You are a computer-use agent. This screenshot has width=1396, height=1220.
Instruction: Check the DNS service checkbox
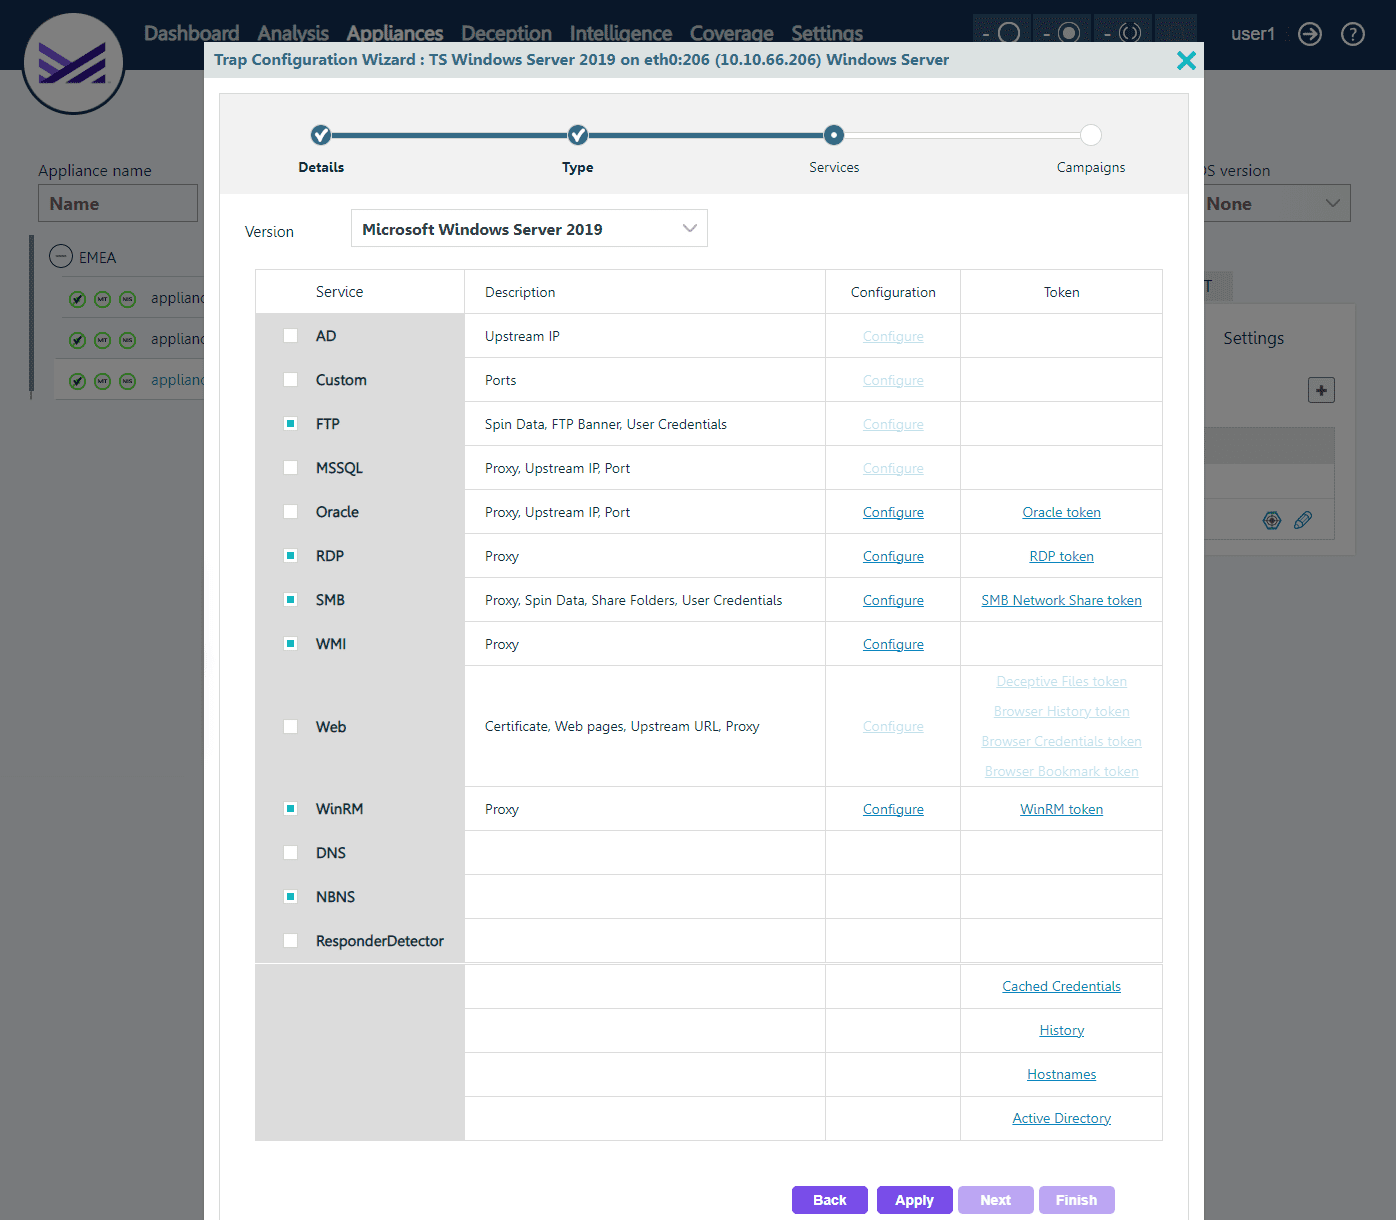coord(290,853)
